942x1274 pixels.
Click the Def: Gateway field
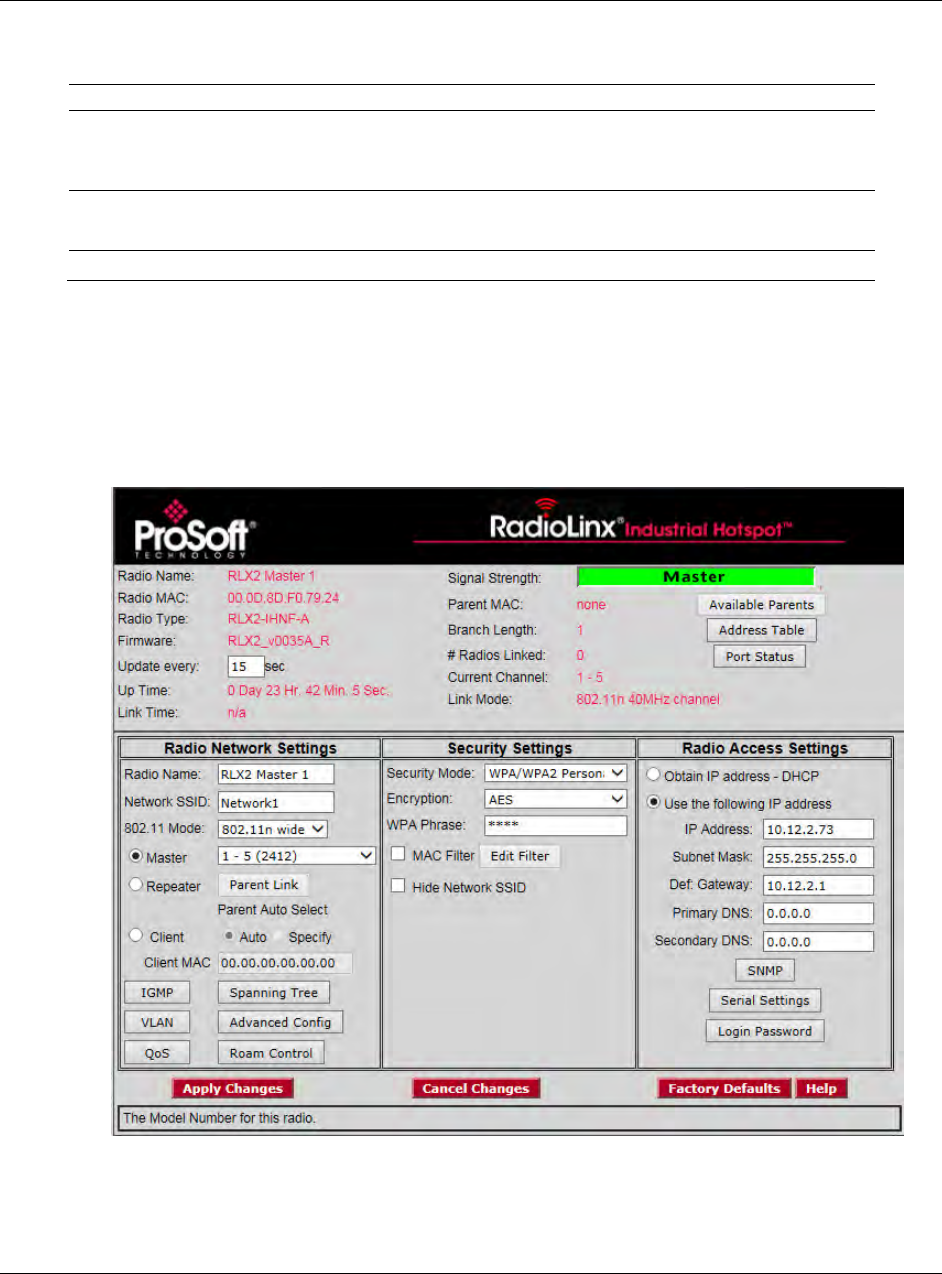(x=818, y=886)
